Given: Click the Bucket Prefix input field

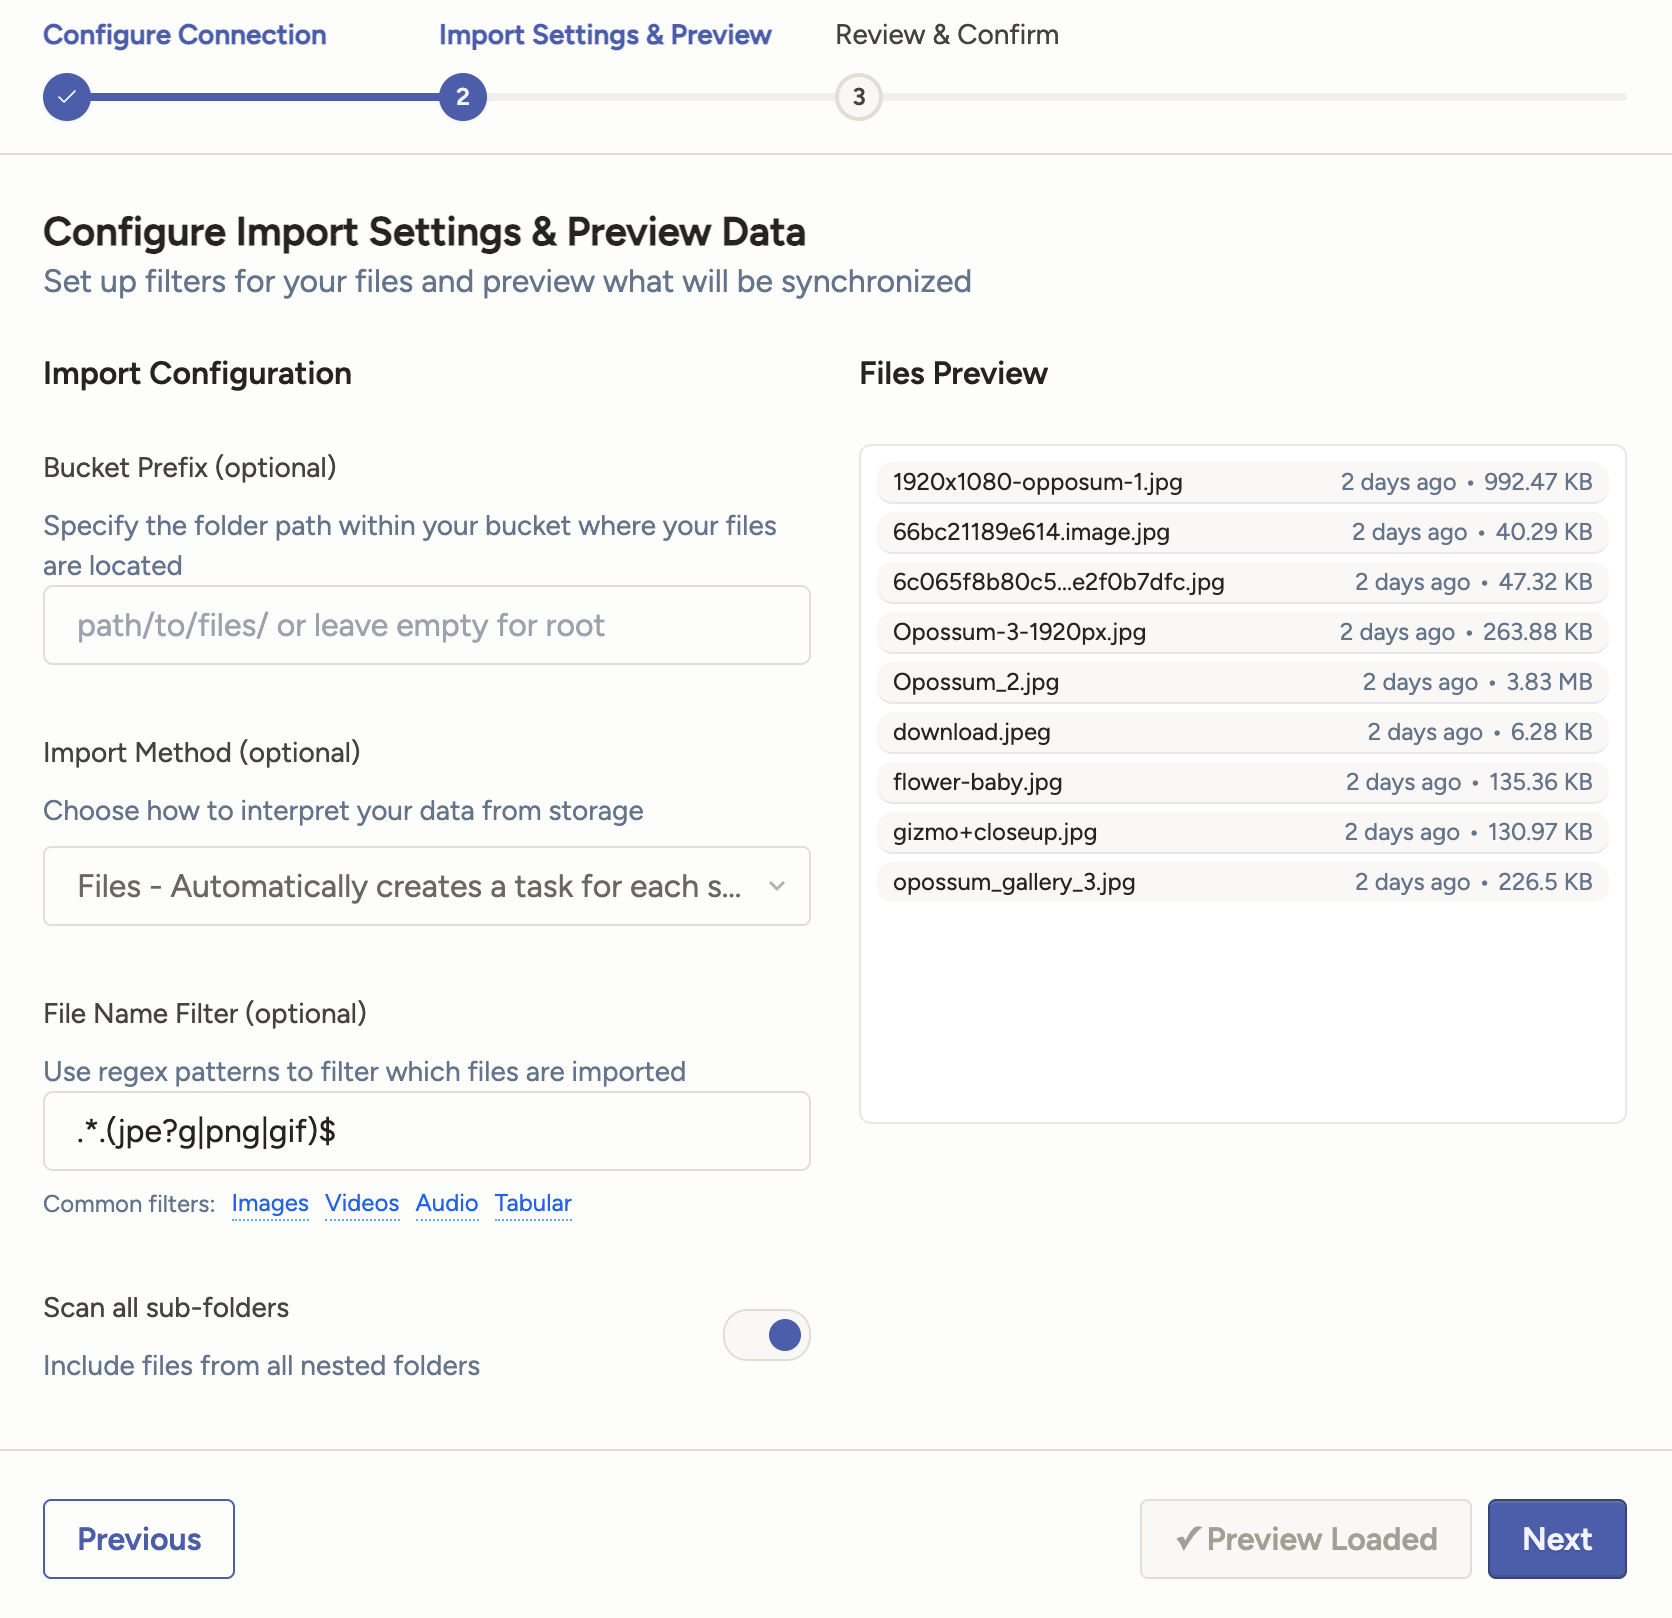Looking at the screenshot, I should click(x=426, y=625).
